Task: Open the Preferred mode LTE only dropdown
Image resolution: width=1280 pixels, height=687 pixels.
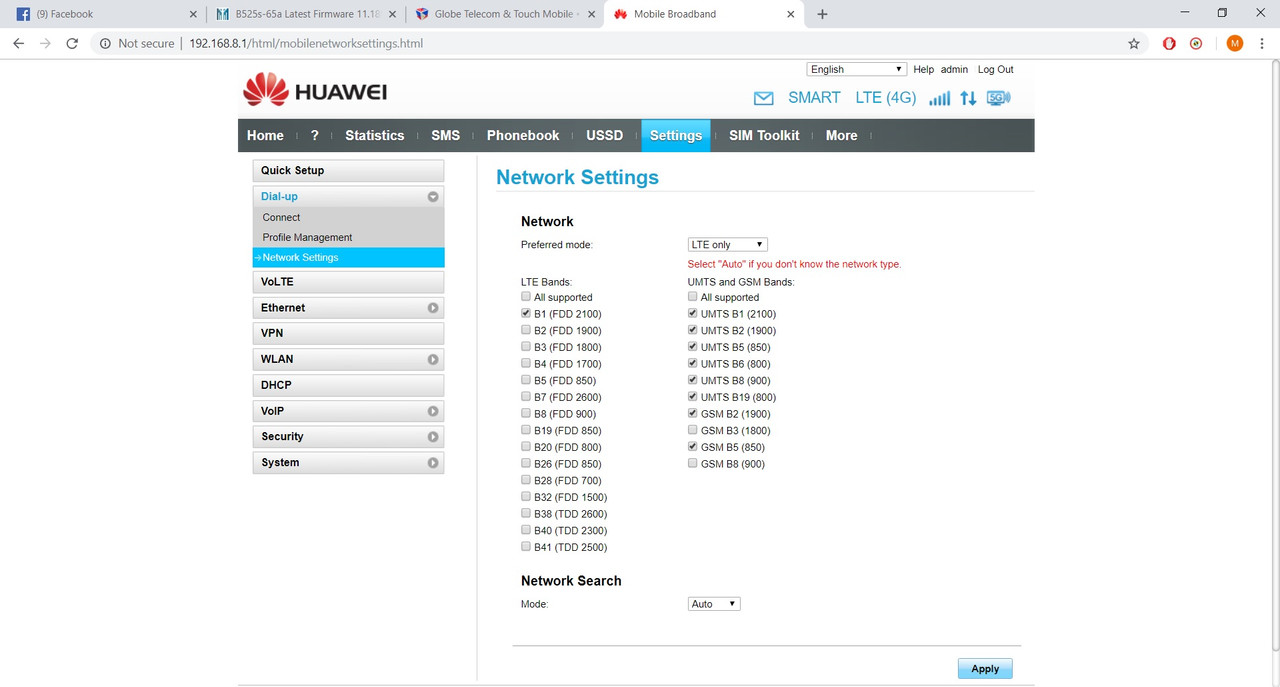Action: pos(728,245)
